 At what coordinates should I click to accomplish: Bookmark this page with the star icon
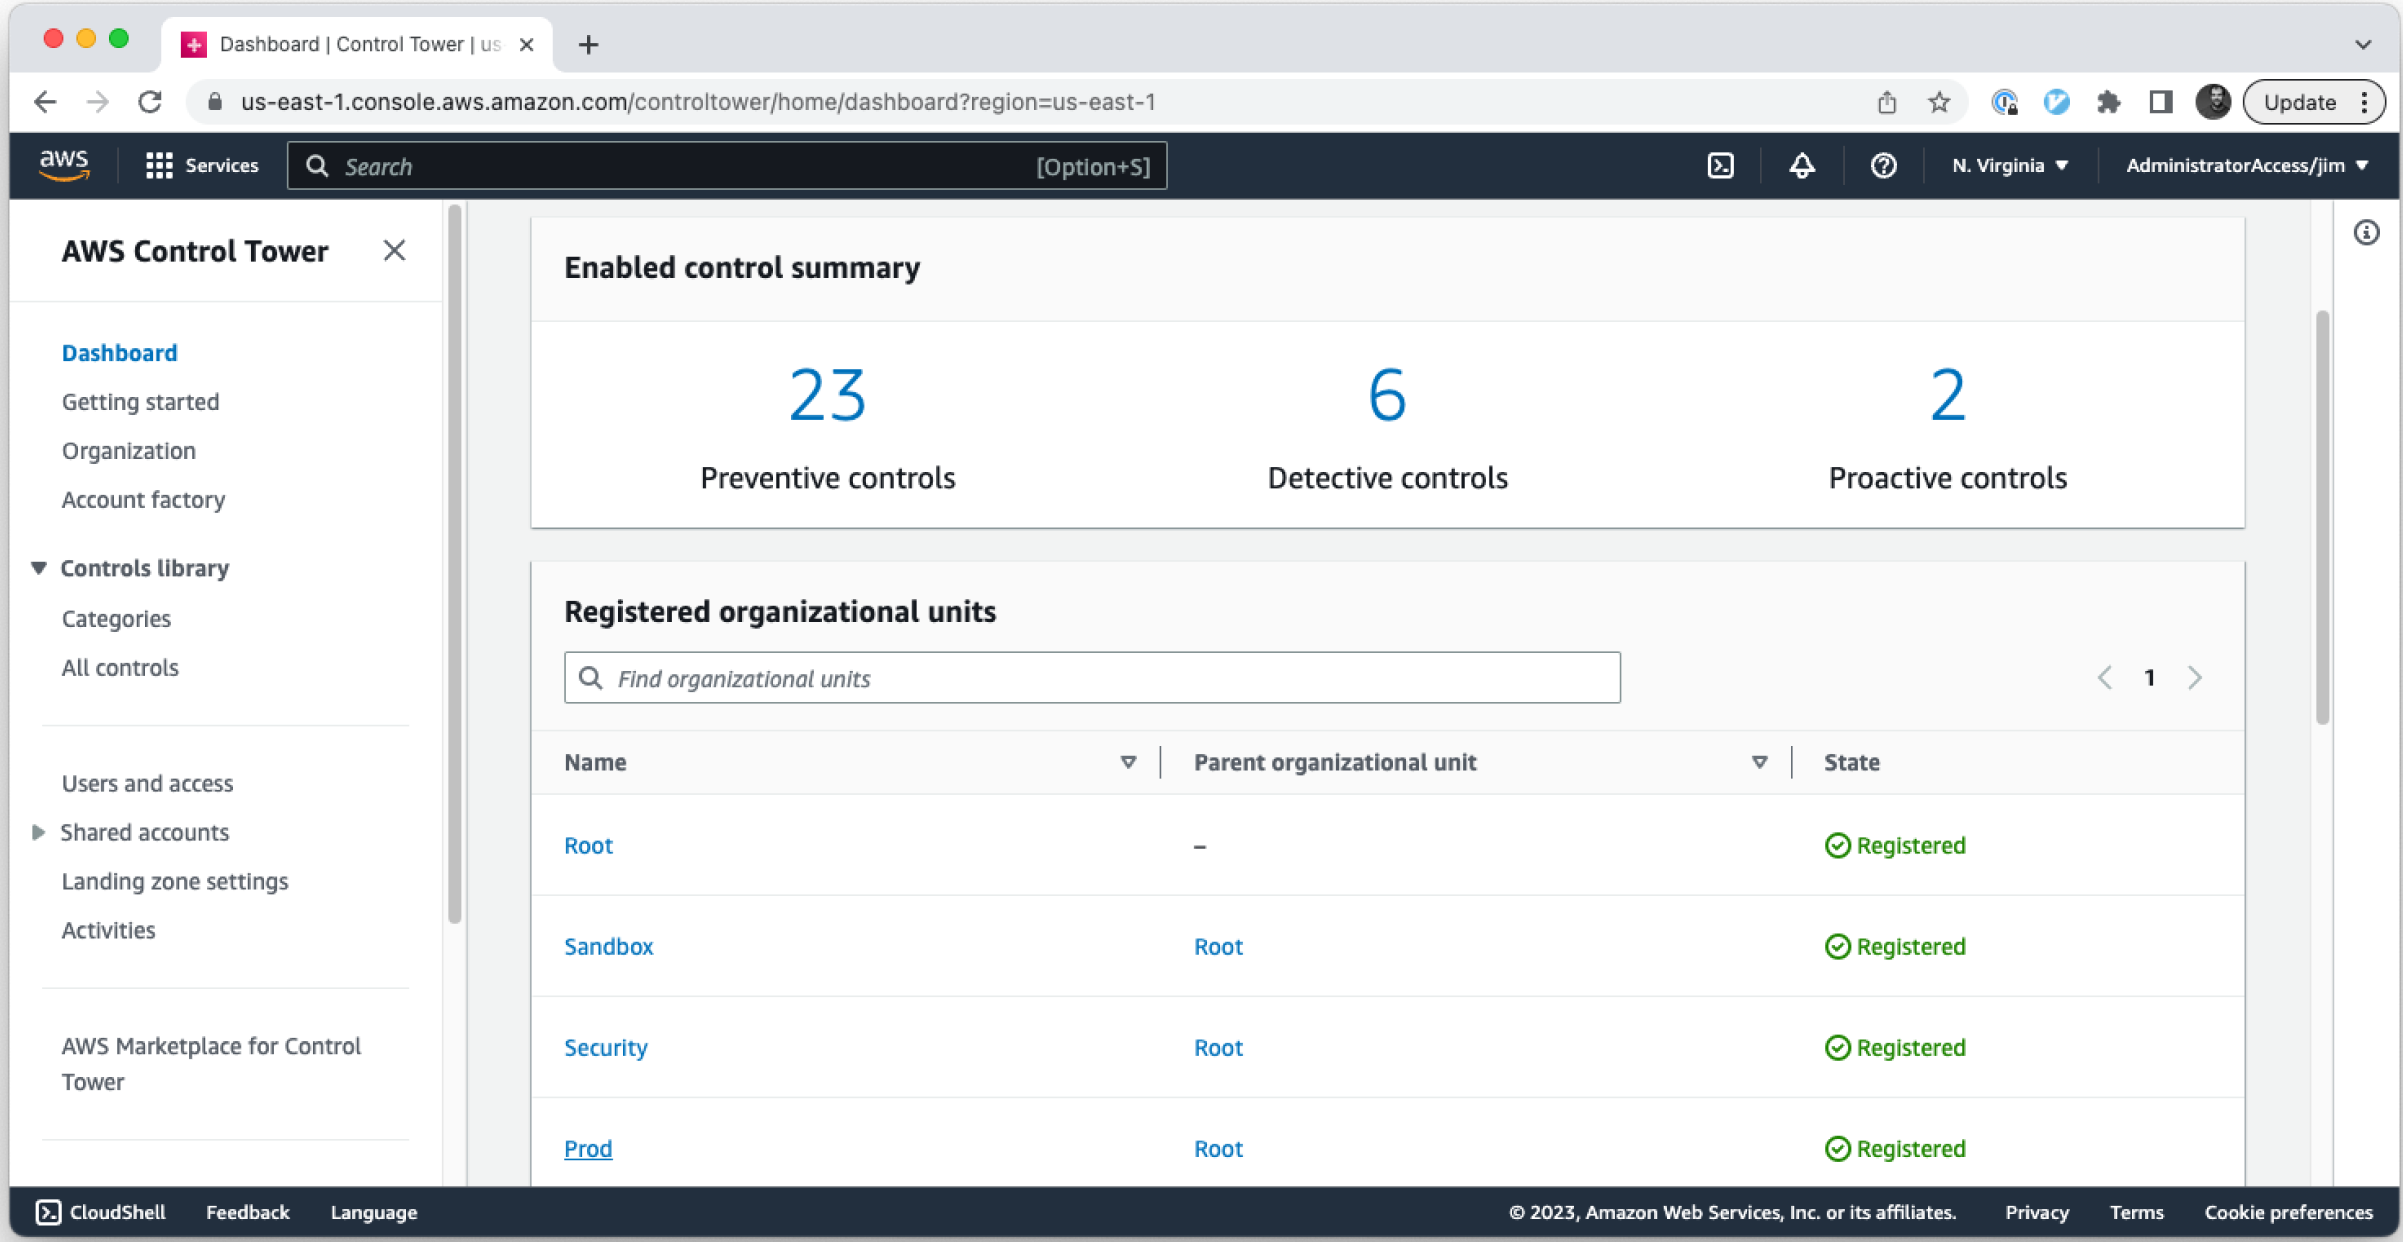tap(1939, 102)
